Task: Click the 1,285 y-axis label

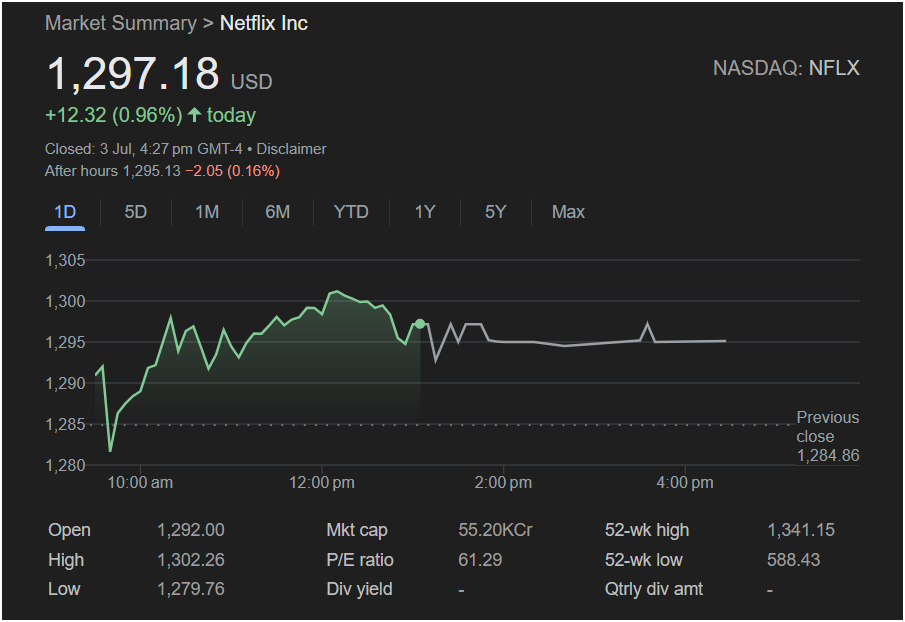Action: pyautogui.click(x=65, y=424)
